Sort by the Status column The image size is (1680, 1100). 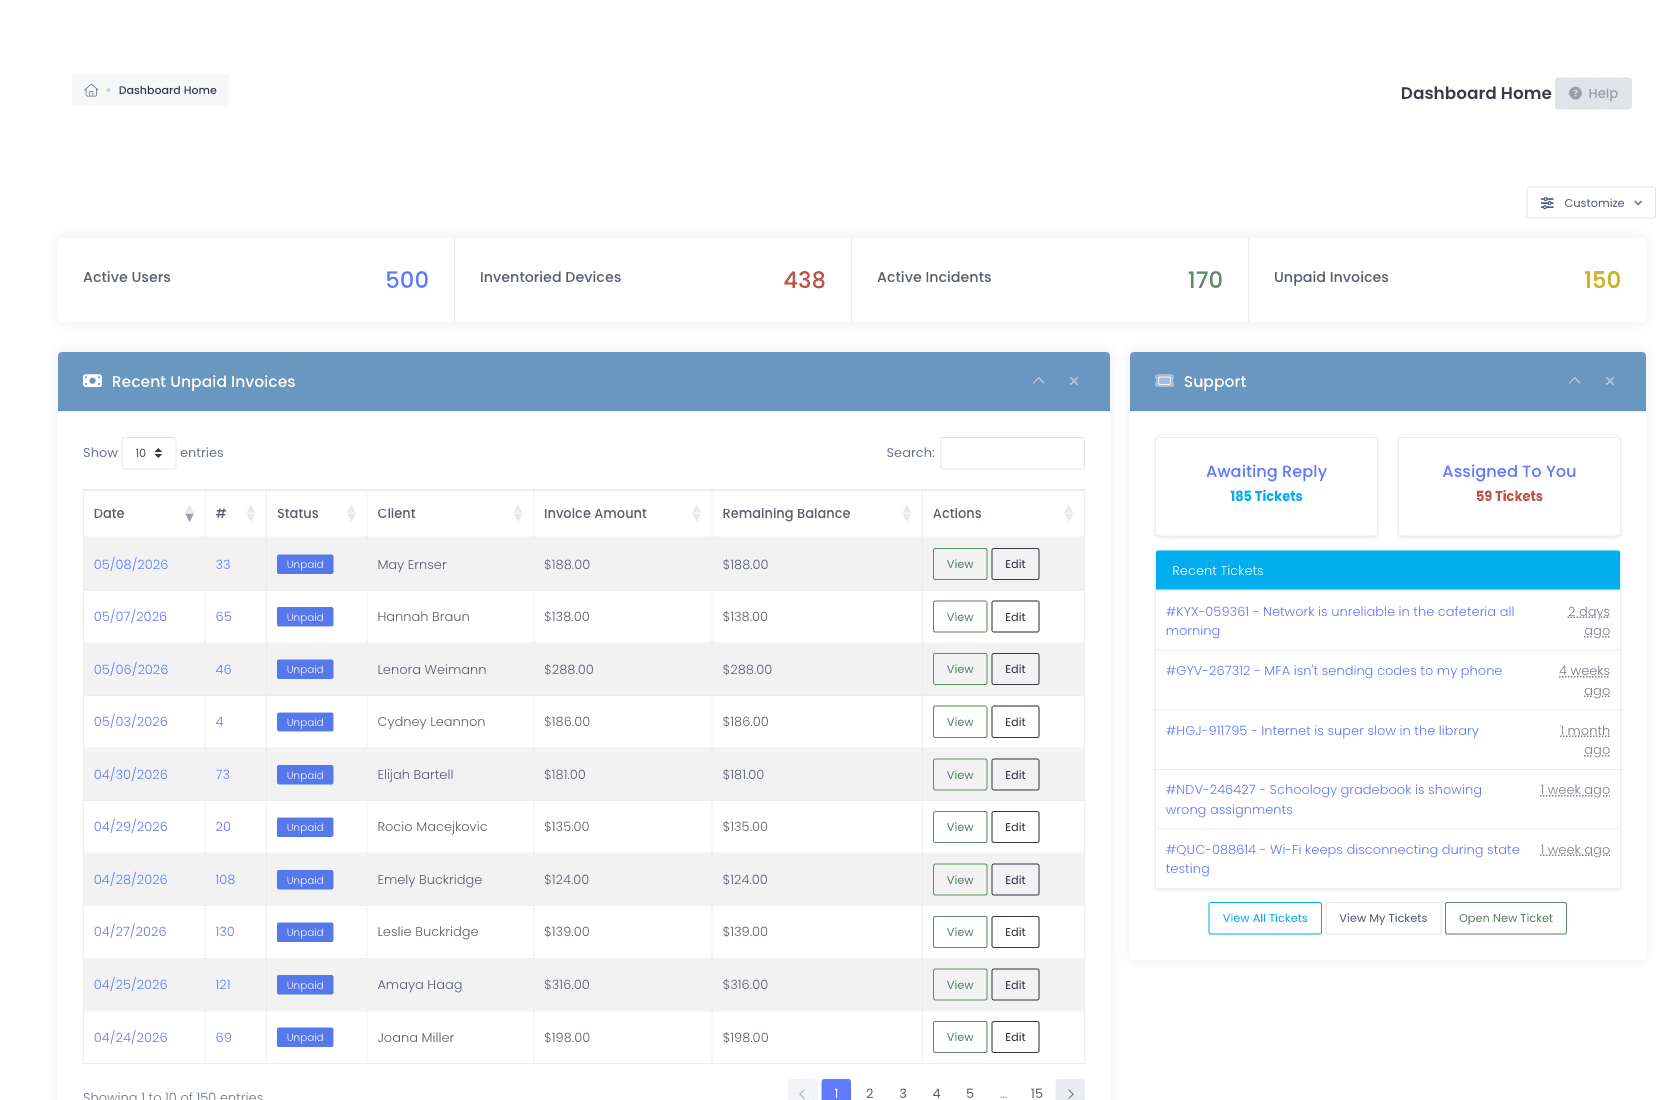316,514
